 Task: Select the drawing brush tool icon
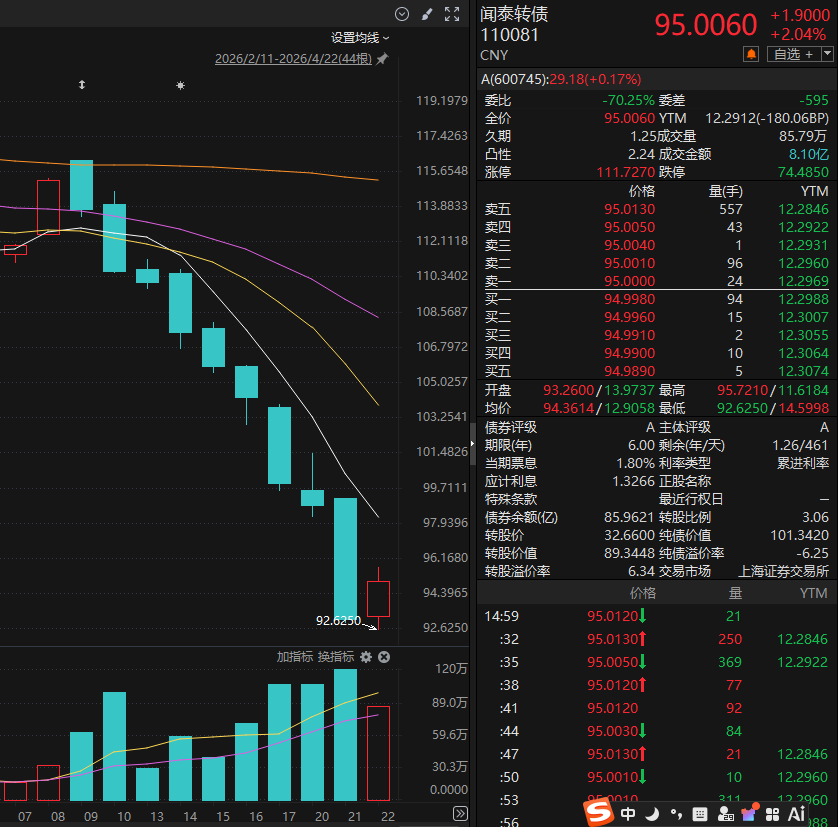click(427, 14)
